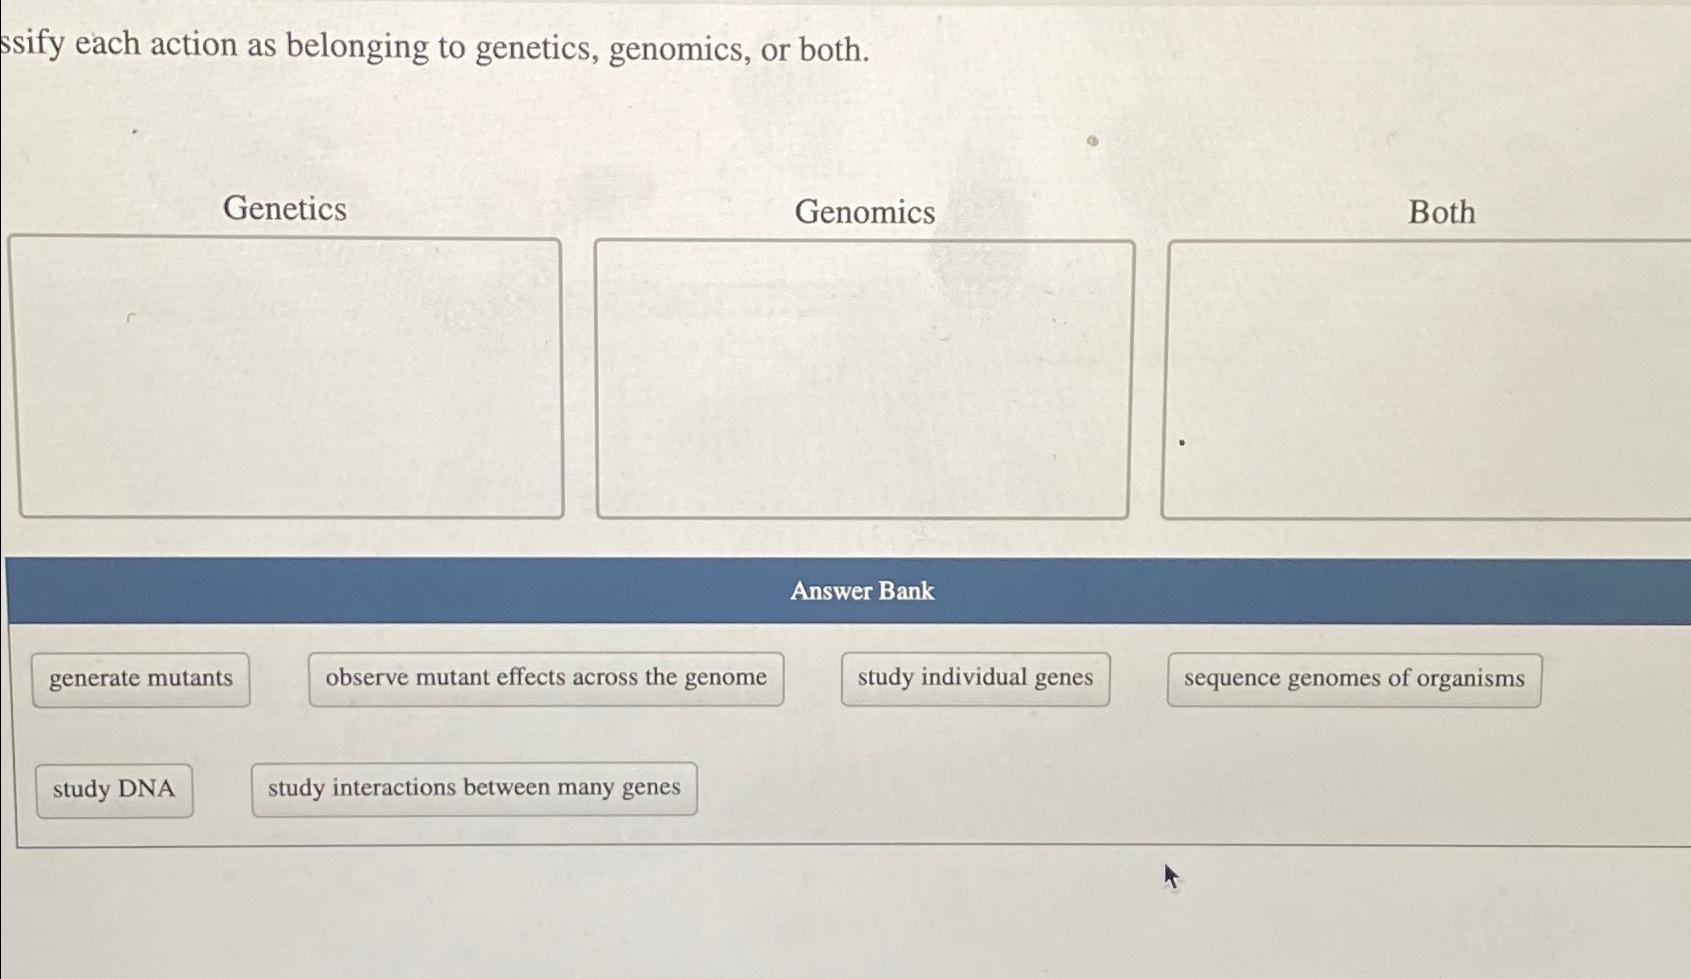Click the 'study DNA' answer tile
The height and width of the screenshot is (979, 1691).
[114, 789]
